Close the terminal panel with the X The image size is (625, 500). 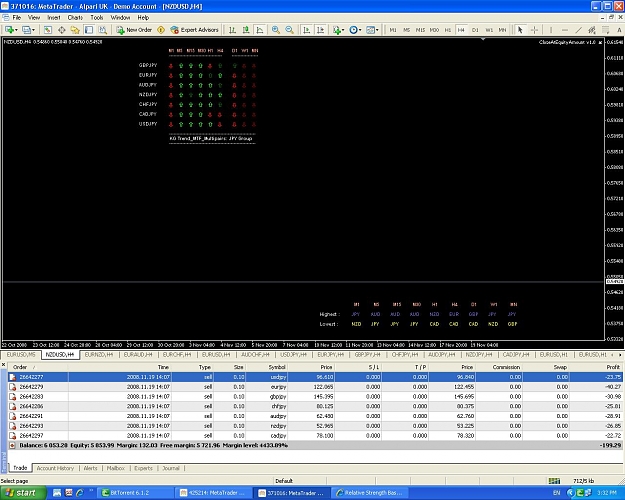pos(4,364)
